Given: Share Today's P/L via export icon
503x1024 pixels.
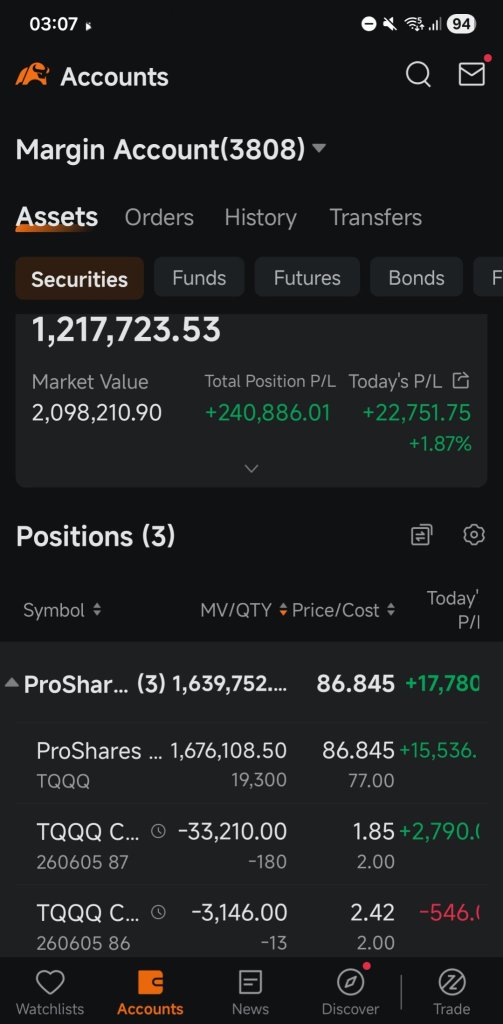Looking at the screenshot, I should click(x=461, y=381).
